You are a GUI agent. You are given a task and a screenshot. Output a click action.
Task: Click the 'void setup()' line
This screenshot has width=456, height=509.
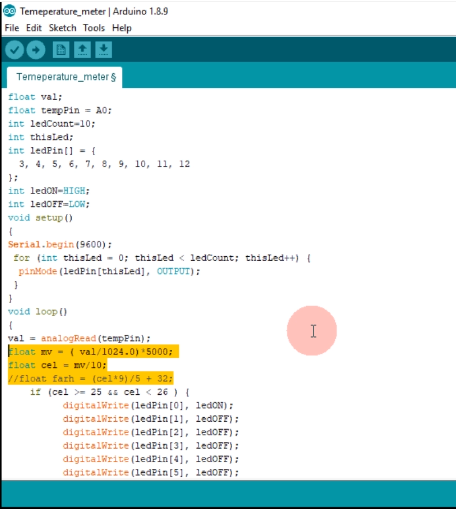click(40, 218)
